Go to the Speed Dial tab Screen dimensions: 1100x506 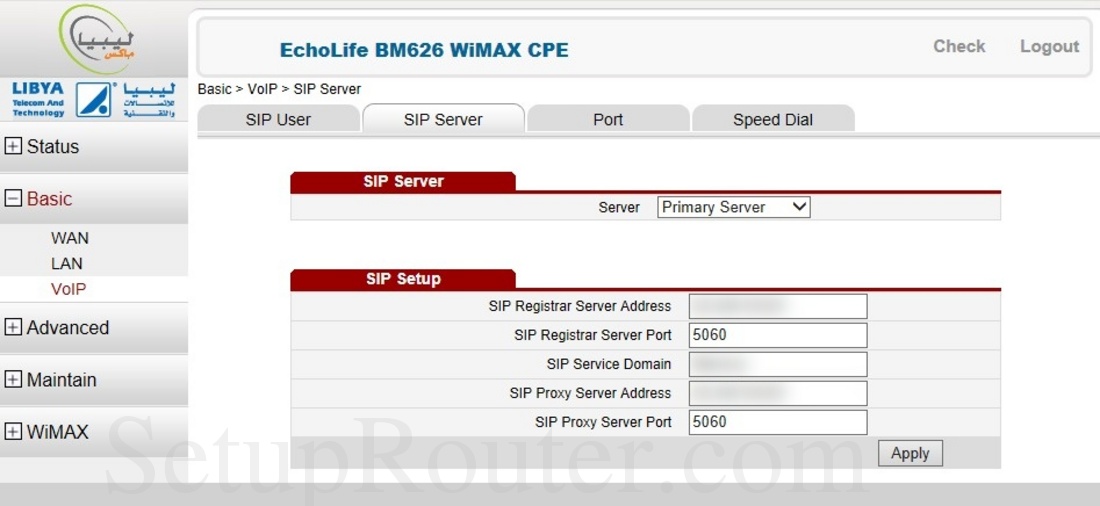773,119
